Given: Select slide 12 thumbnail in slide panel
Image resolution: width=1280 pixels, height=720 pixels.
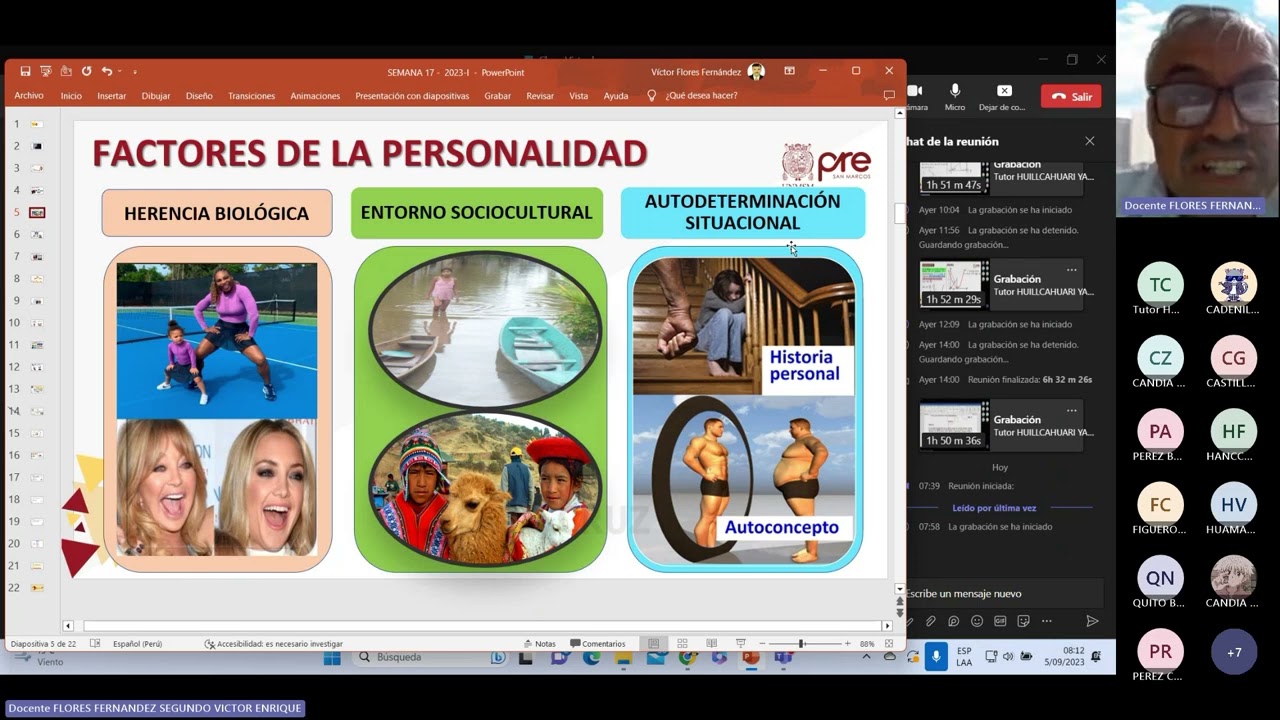Looking at the screenshot, I should coord(37,367).
